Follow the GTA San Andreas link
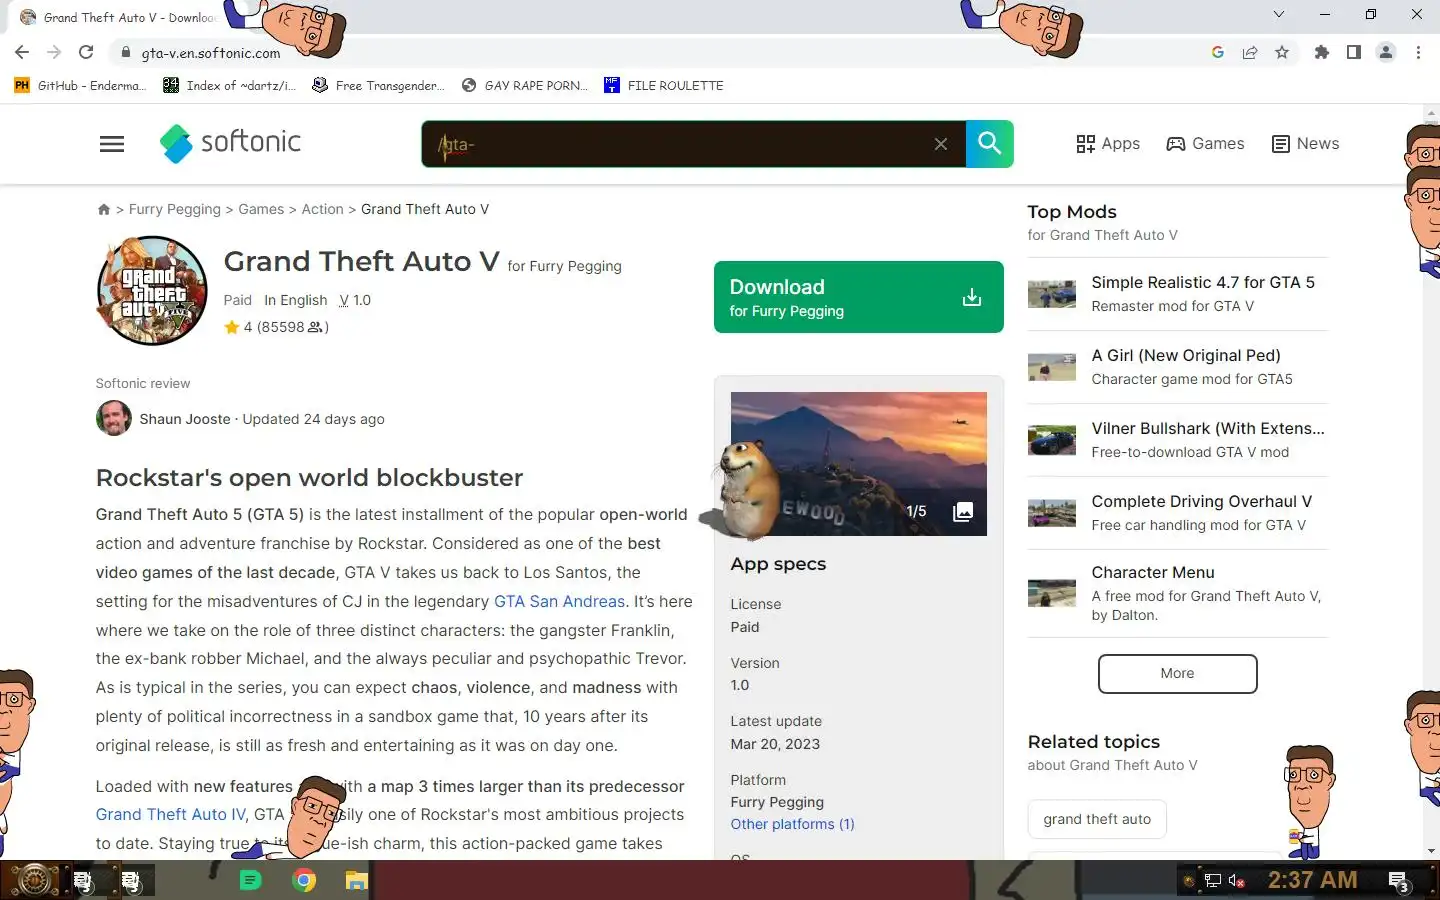Image resolution: width=1440 pixels, height=900 pixels. [x=559, y=601]
